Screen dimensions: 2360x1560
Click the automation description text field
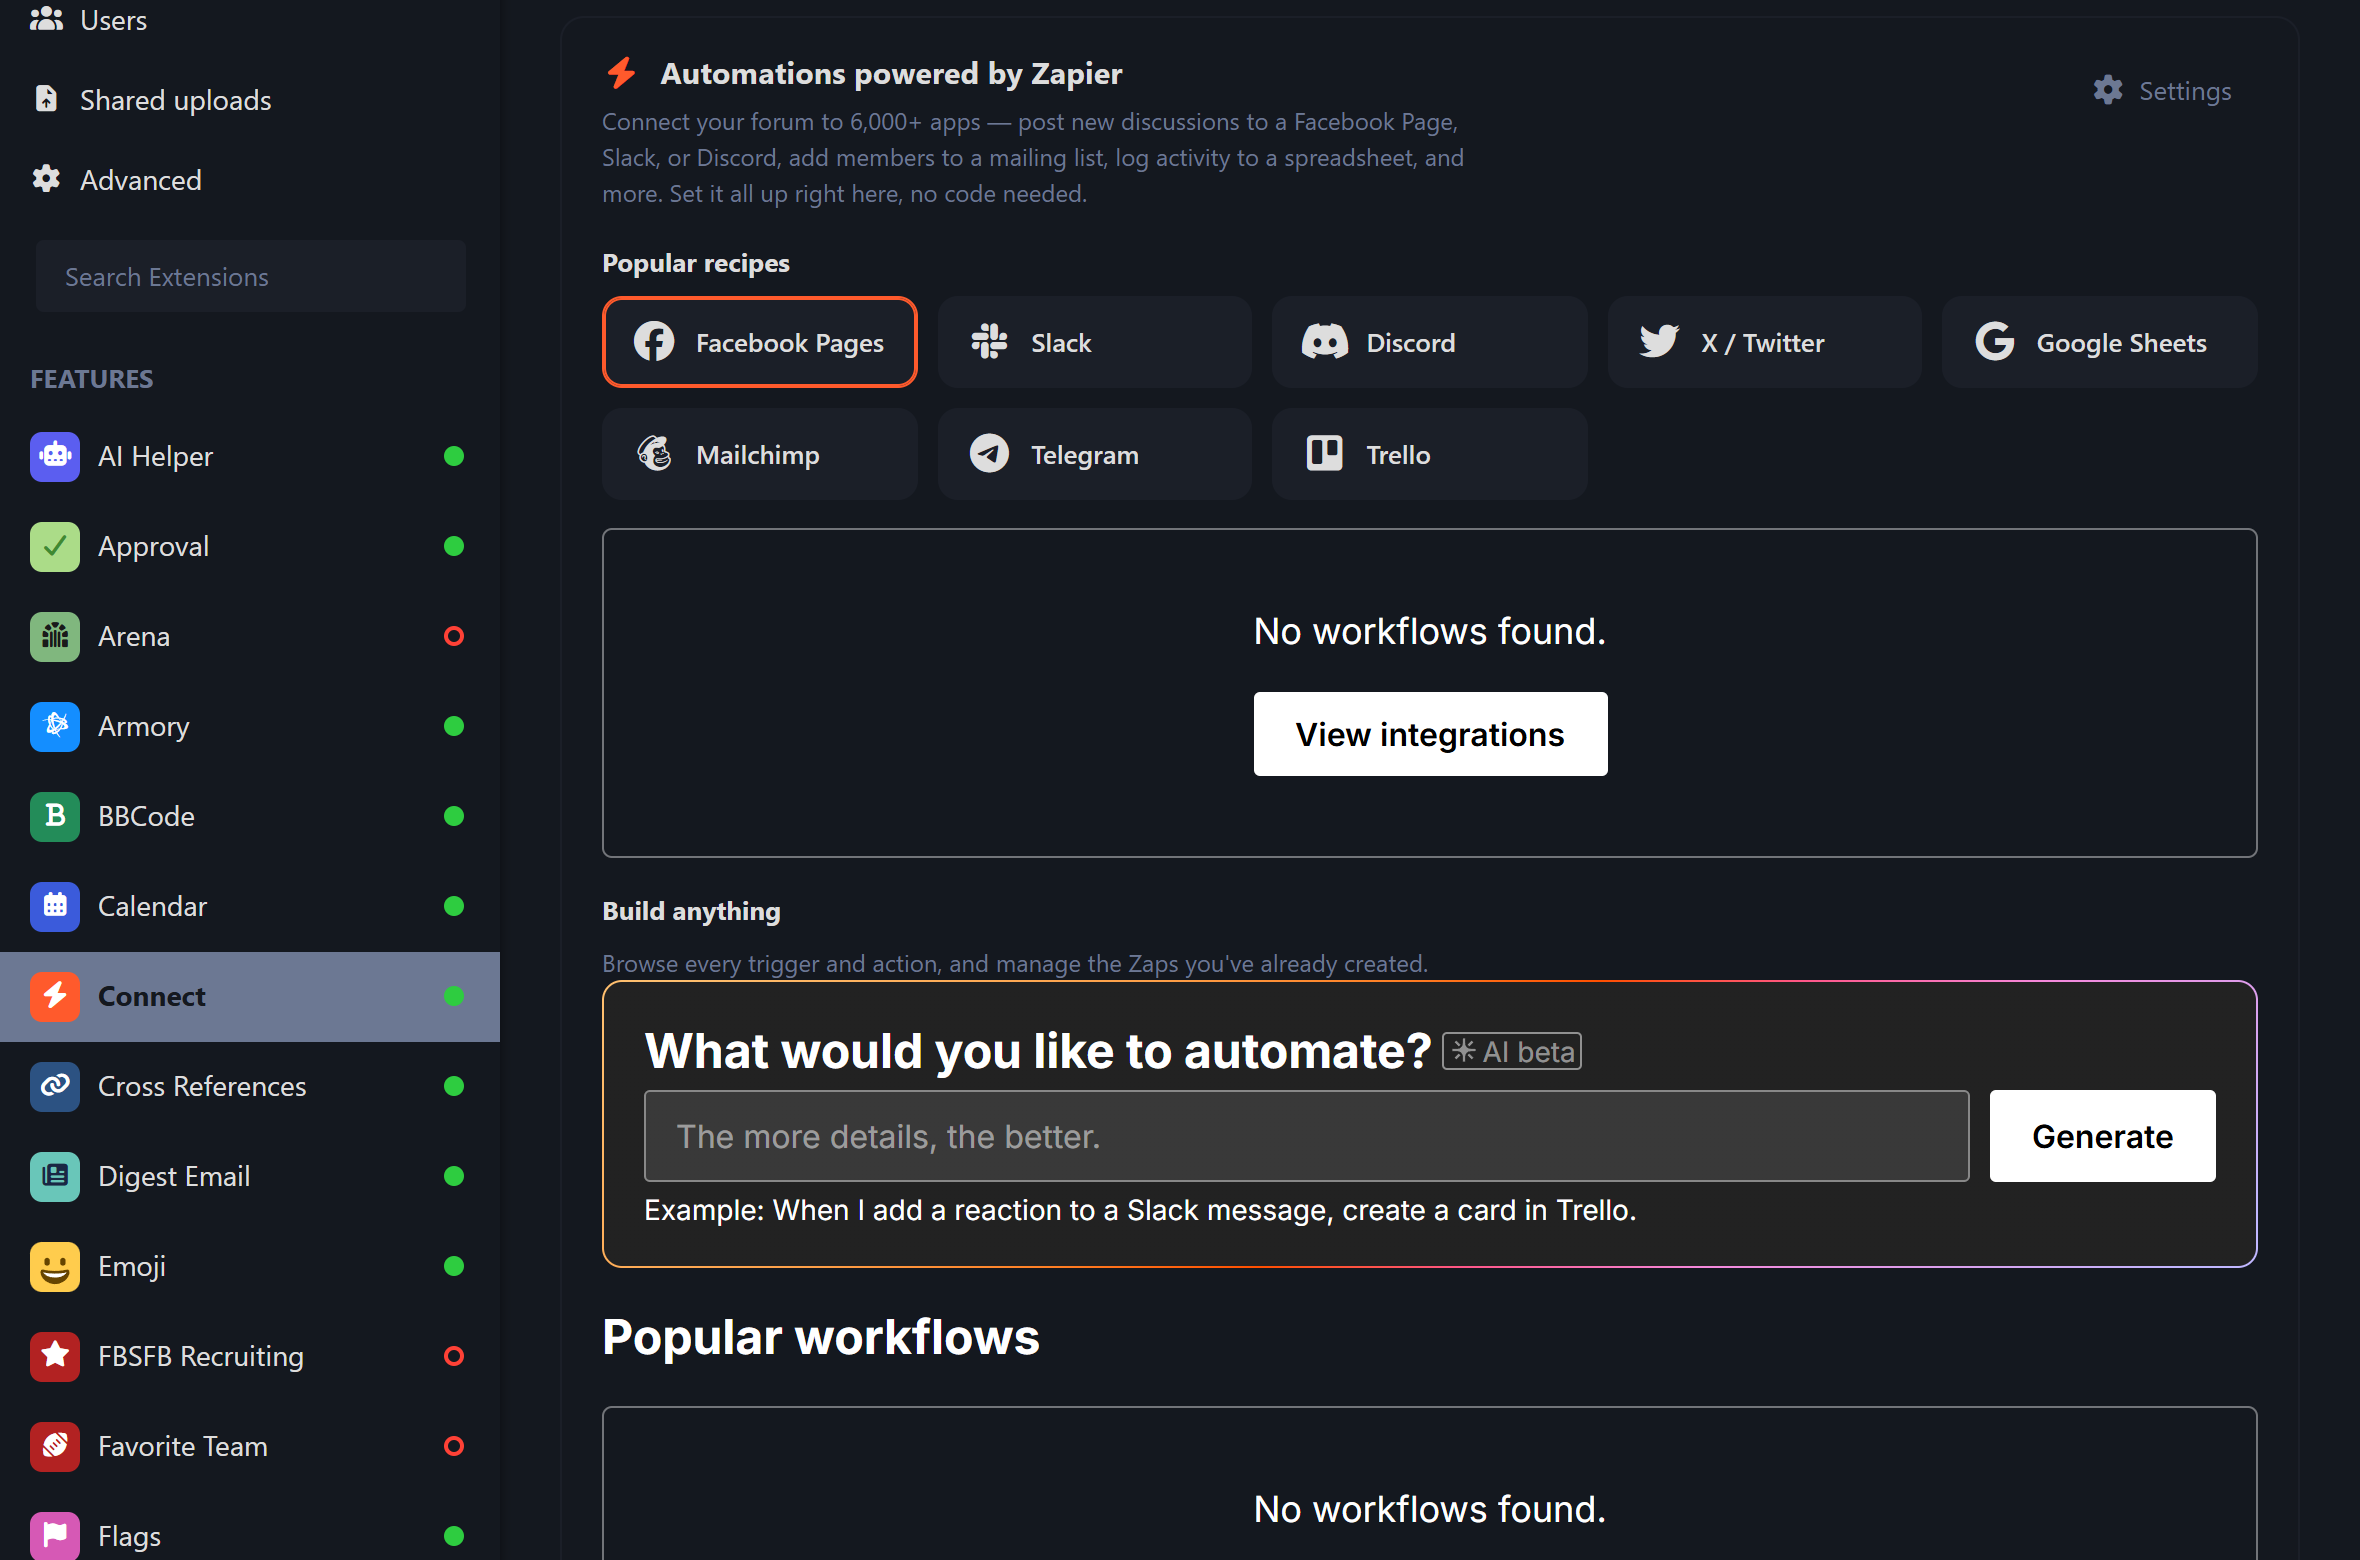tap(1307, 1136)
